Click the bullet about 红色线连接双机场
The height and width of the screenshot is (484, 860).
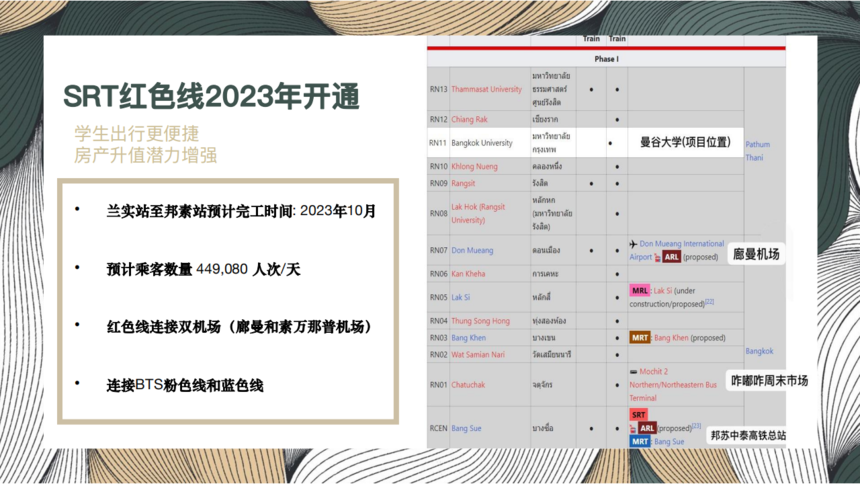(240, 327)
